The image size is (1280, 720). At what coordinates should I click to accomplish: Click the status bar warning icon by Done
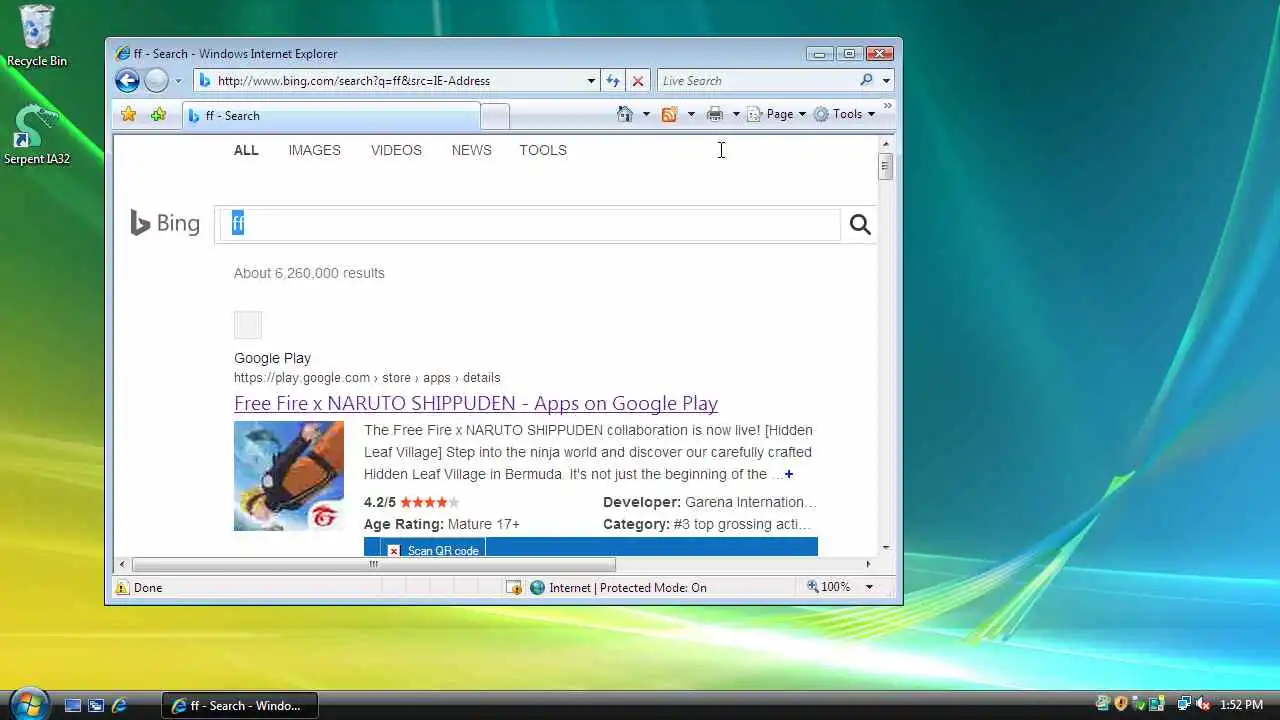(x=122, y=588)
